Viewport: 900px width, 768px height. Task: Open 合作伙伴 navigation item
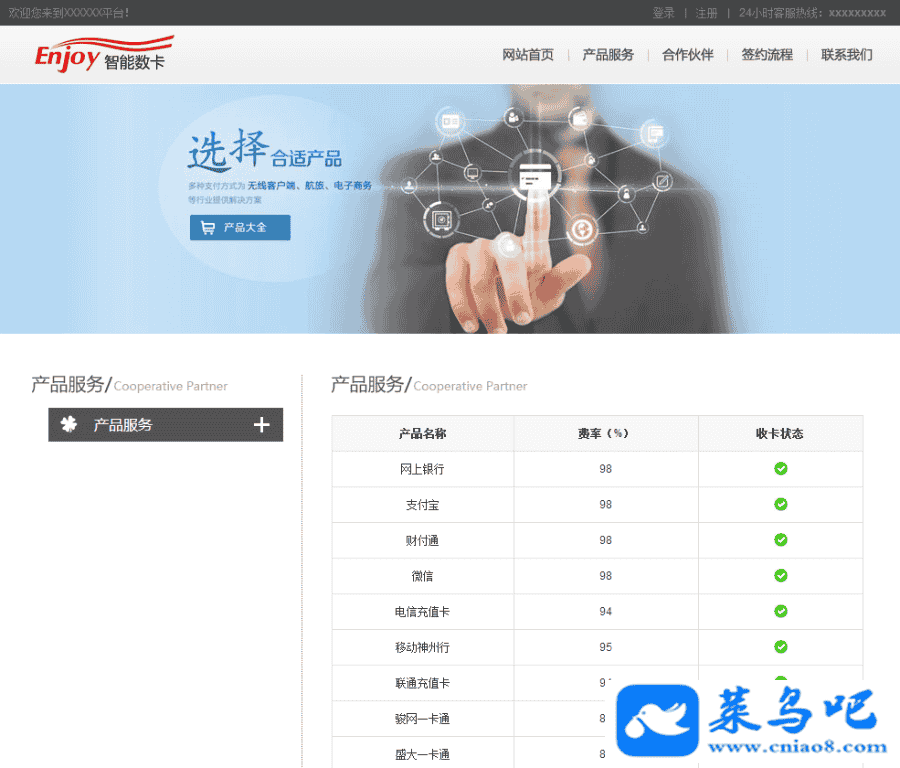point(688,55)
